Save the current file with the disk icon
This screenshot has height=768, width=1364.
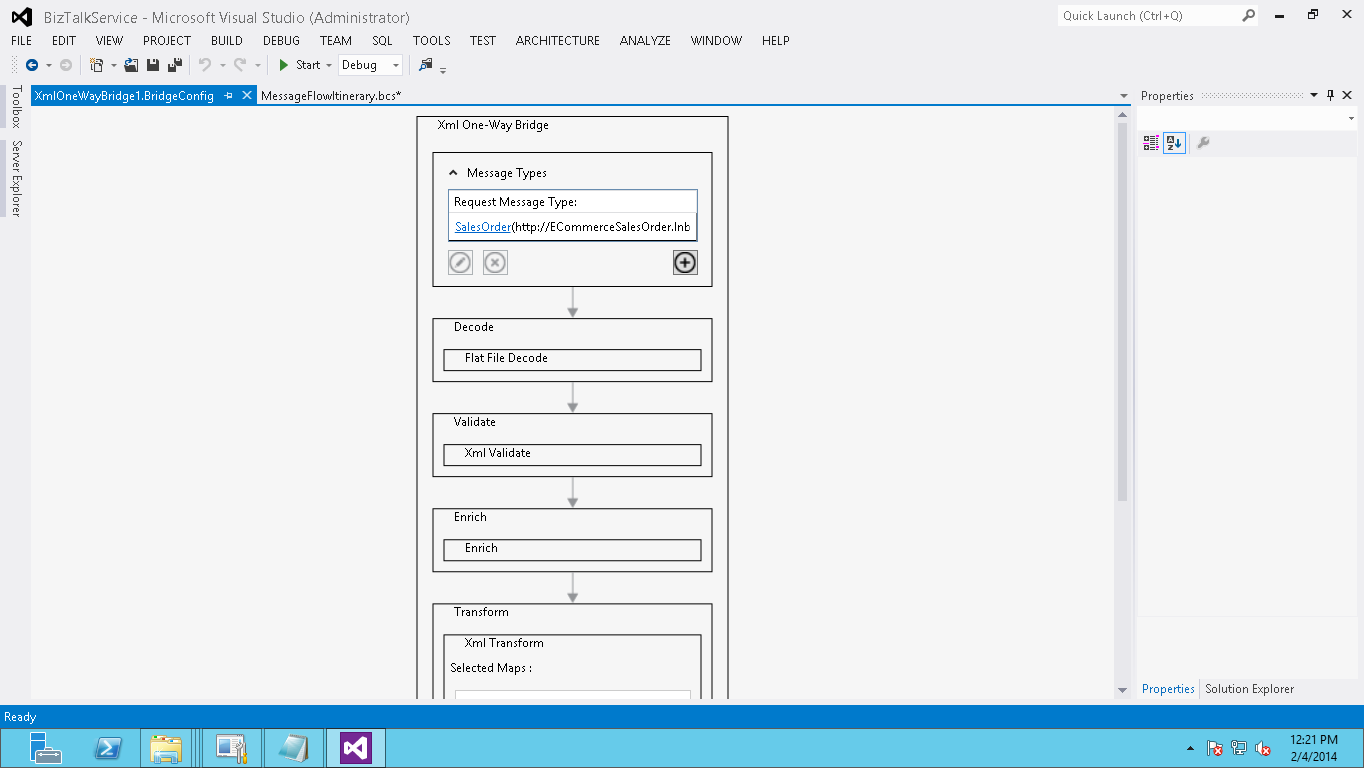pos(153,65)
